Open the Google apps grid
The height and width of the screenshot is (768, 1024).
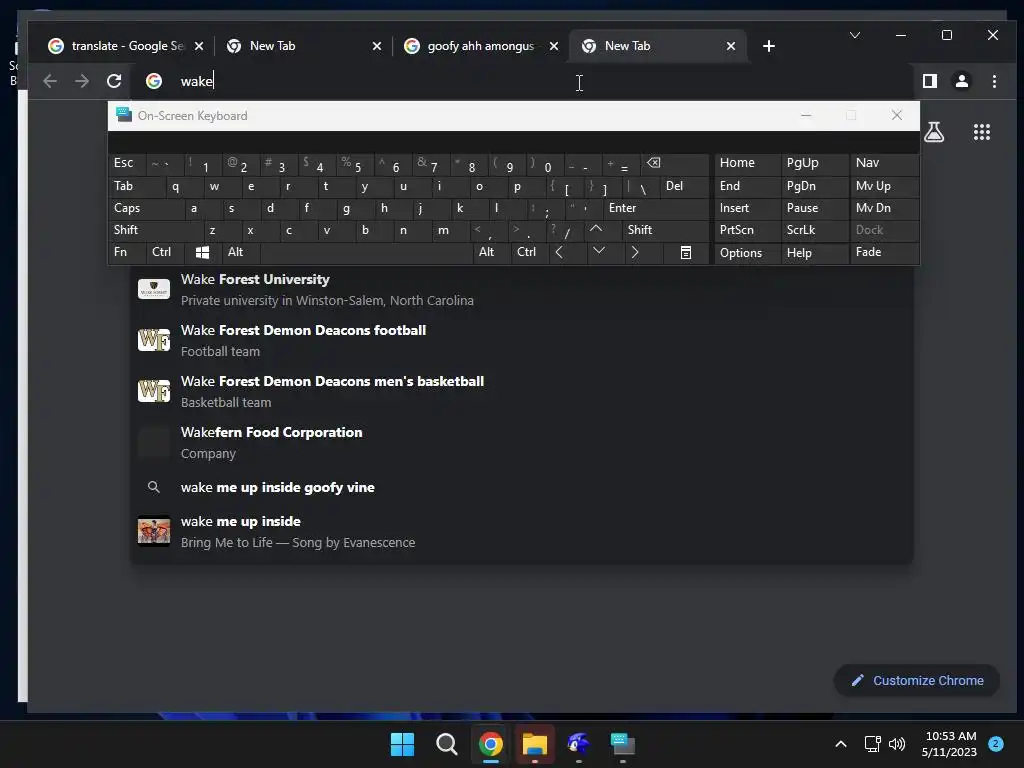tap(982, 132)
